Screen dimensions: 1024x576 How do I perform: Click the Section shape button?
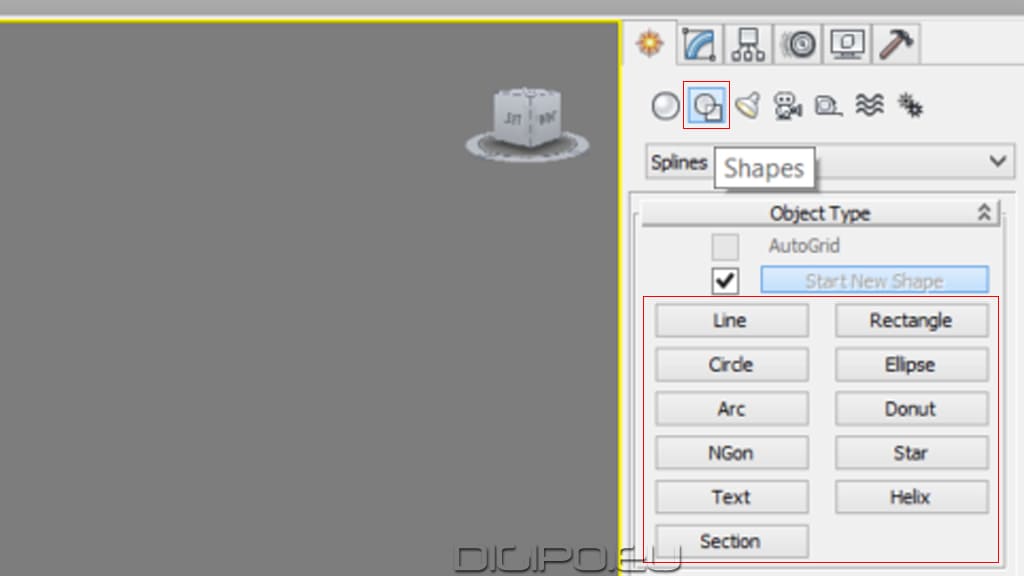click(x=731, y=541)
